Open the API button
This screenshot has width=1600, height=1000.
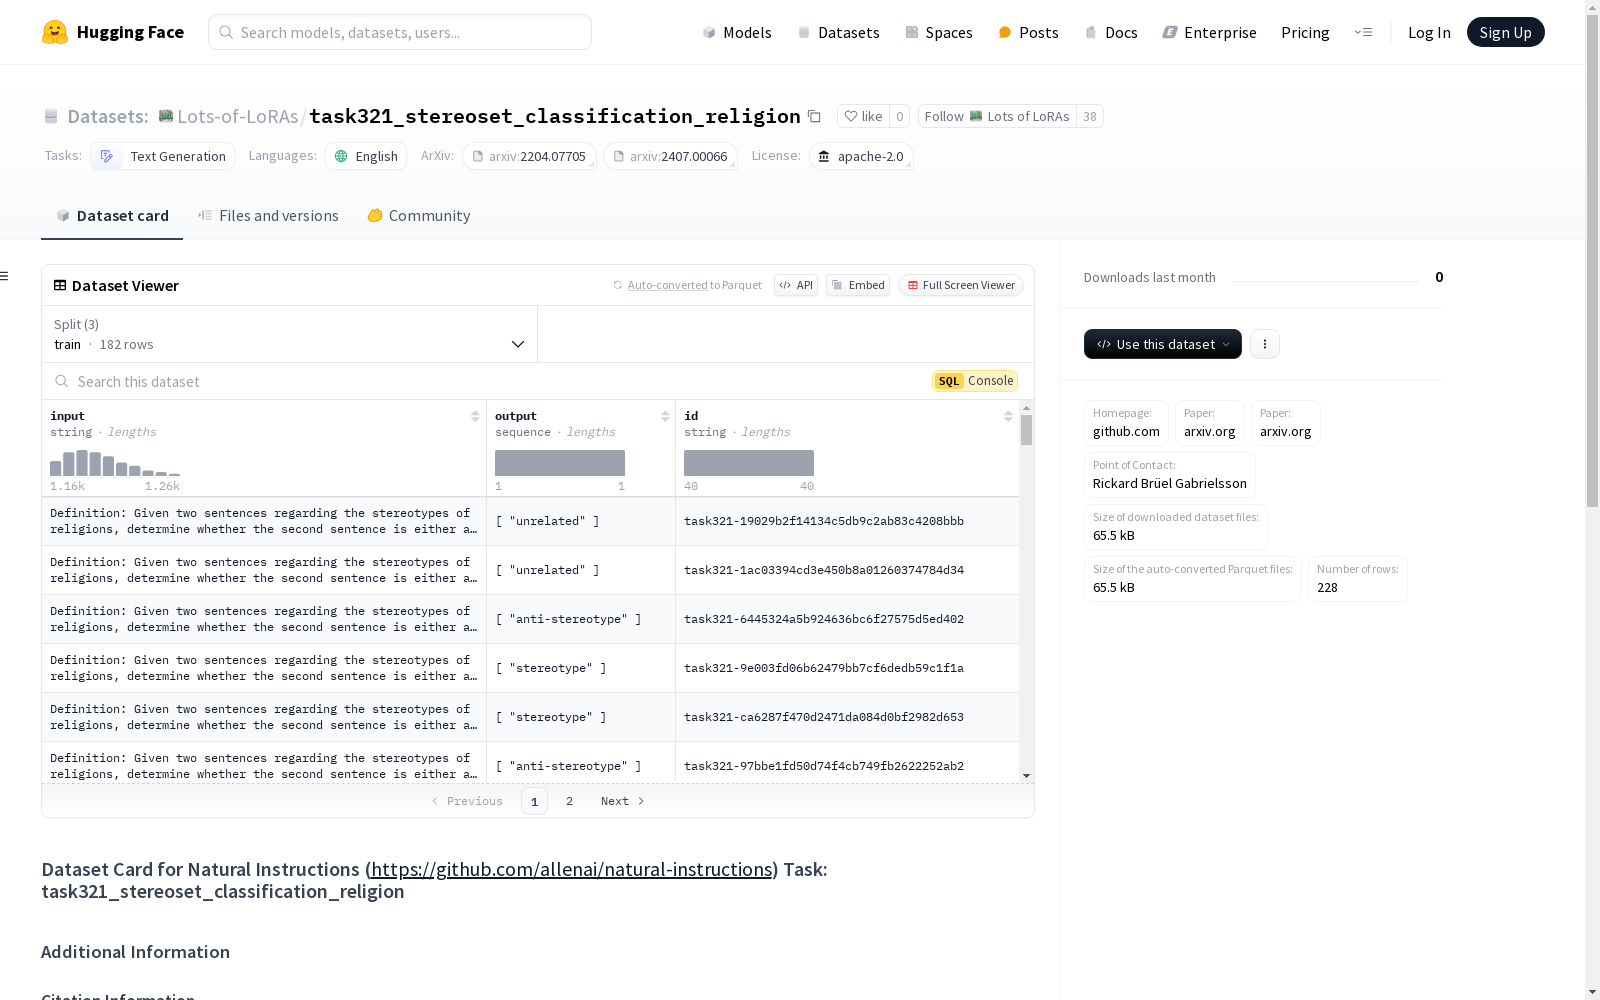(796, 285)
